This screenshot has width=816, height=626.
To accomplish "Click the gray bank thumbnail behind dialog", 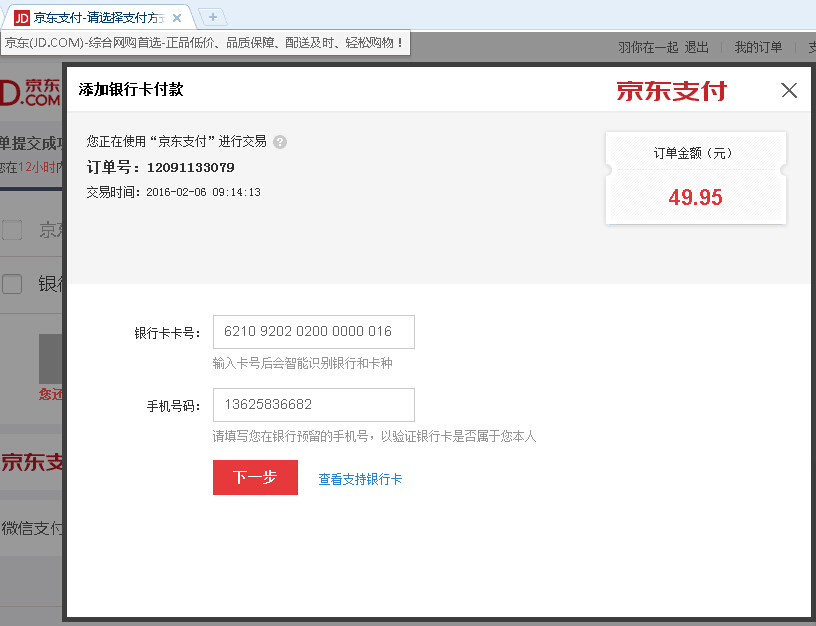I will click(50, 358).
